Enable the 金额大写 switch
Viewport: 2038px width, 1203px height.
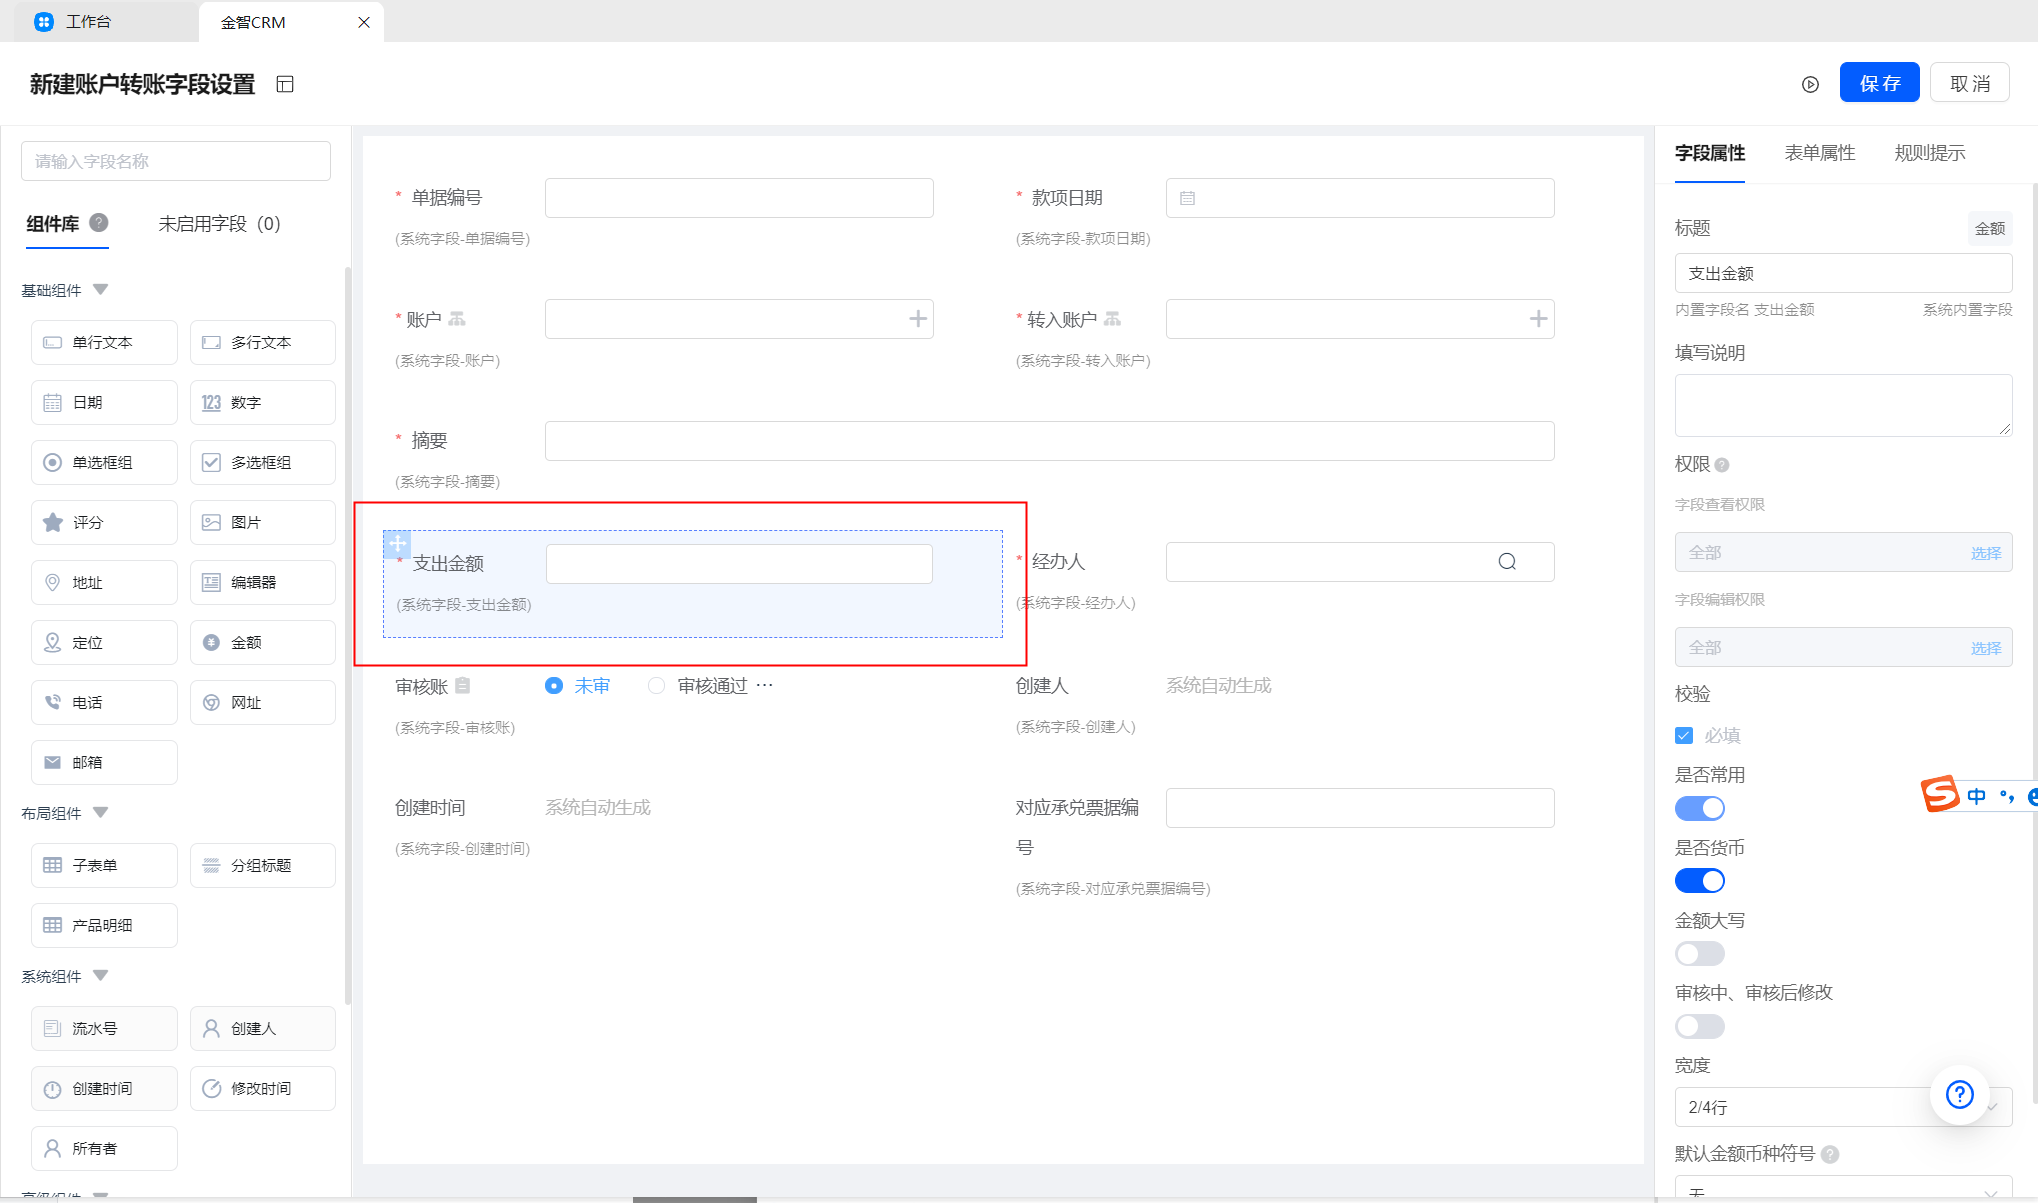tap(1699, 954)
